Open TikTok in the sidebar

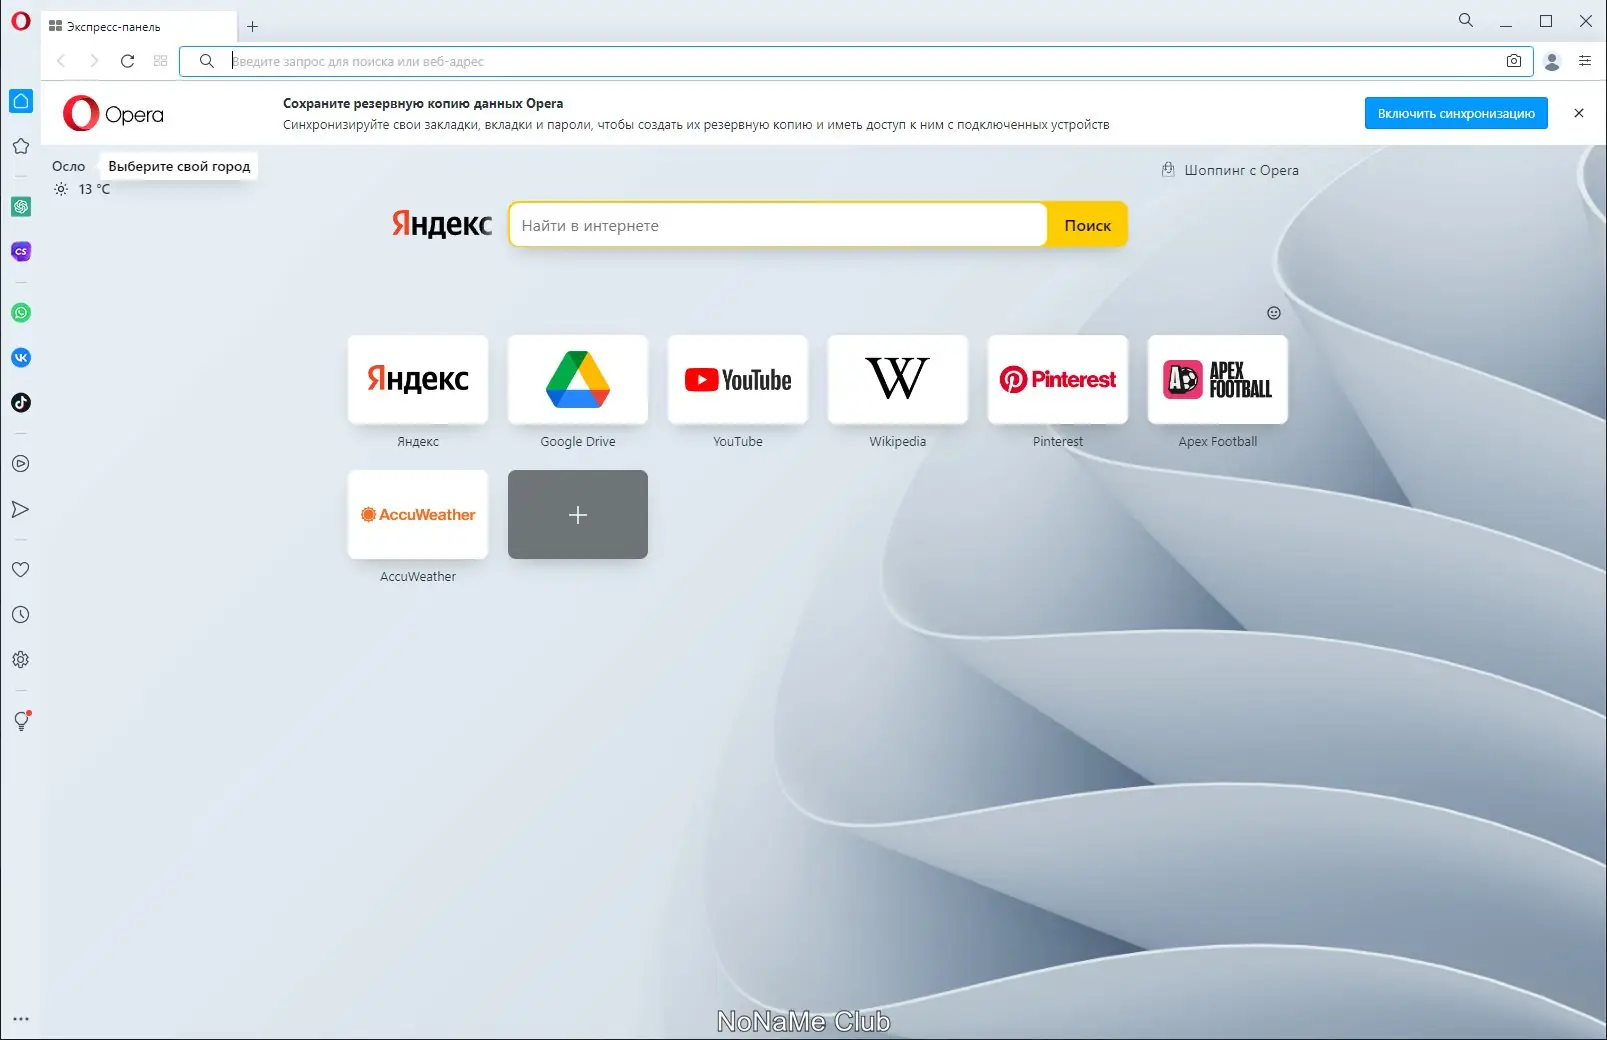coord(21,403)
